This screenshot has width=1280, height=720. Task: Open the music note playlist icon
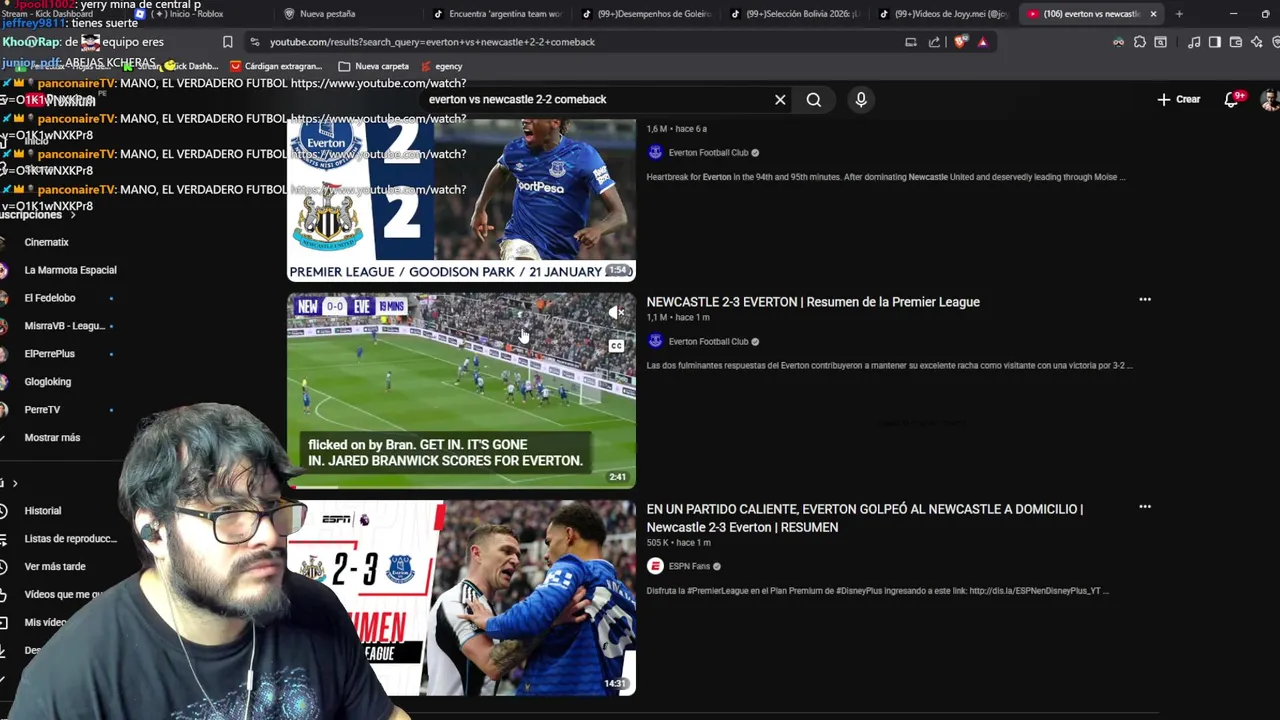(x=1194, y=42)
